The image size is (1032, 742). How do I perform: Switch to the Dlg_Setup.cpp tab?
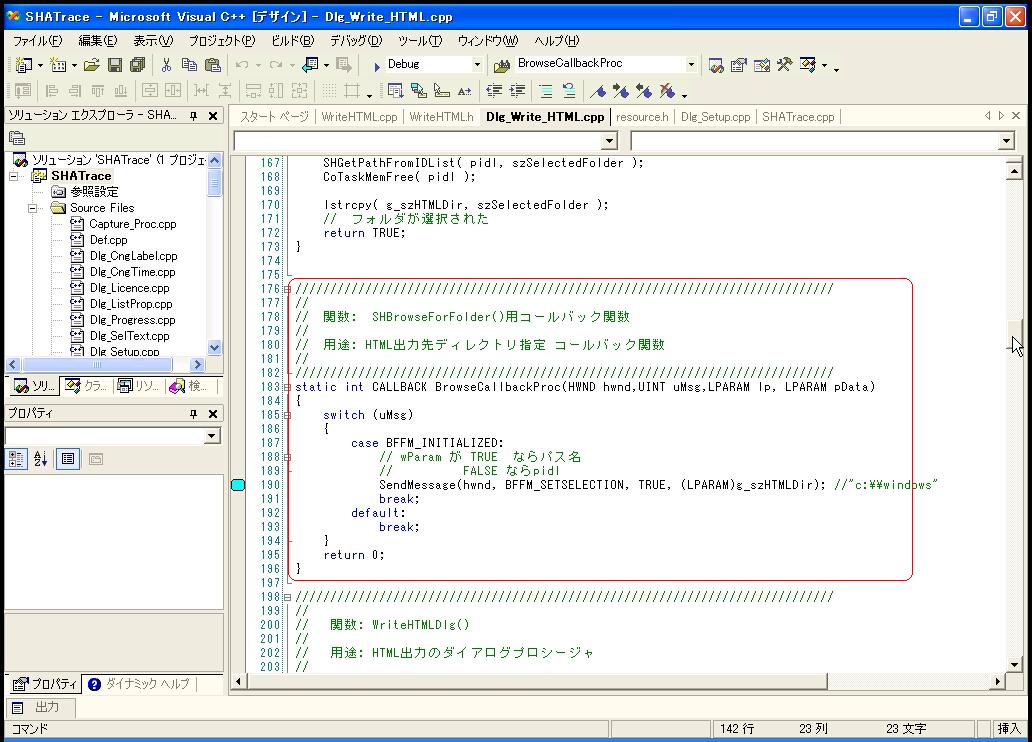point(715,117)
